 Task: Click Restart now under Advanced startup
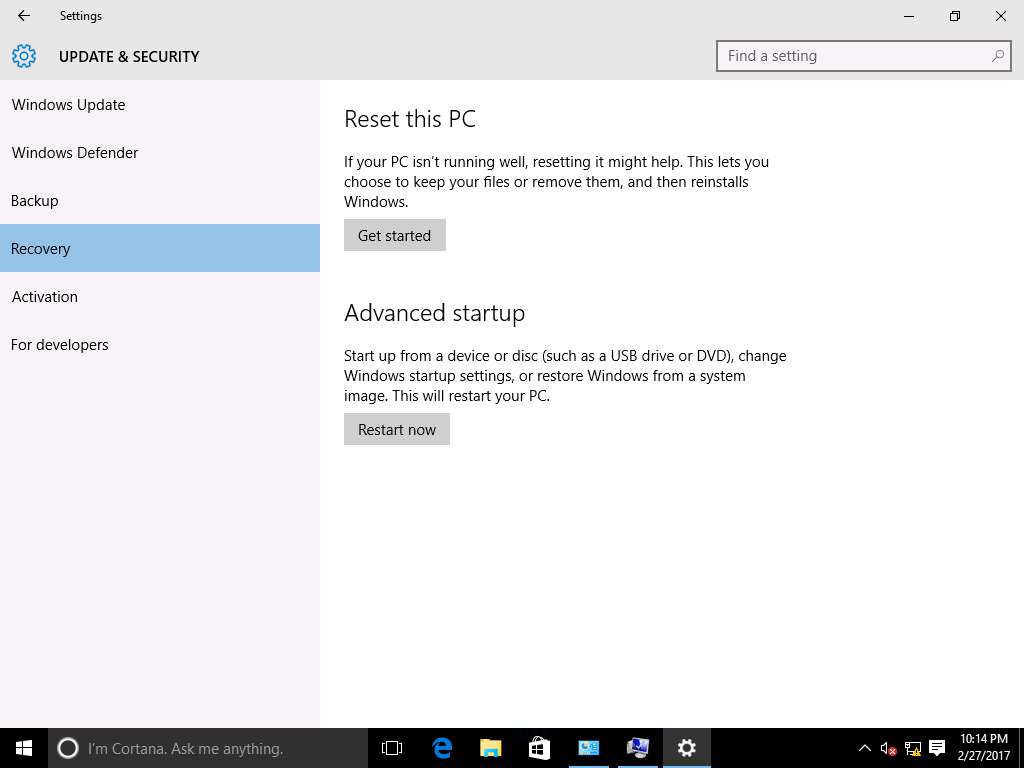tap(396, 429)
